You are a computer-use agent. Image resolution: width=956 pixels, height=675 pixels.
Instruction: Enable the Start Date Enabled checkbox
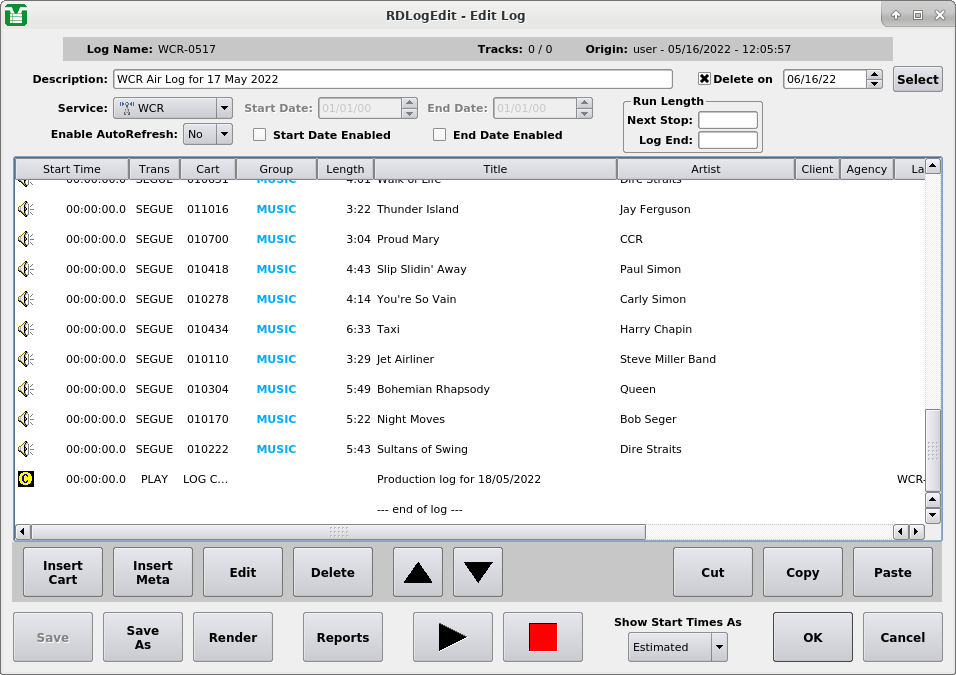point(260,135)
